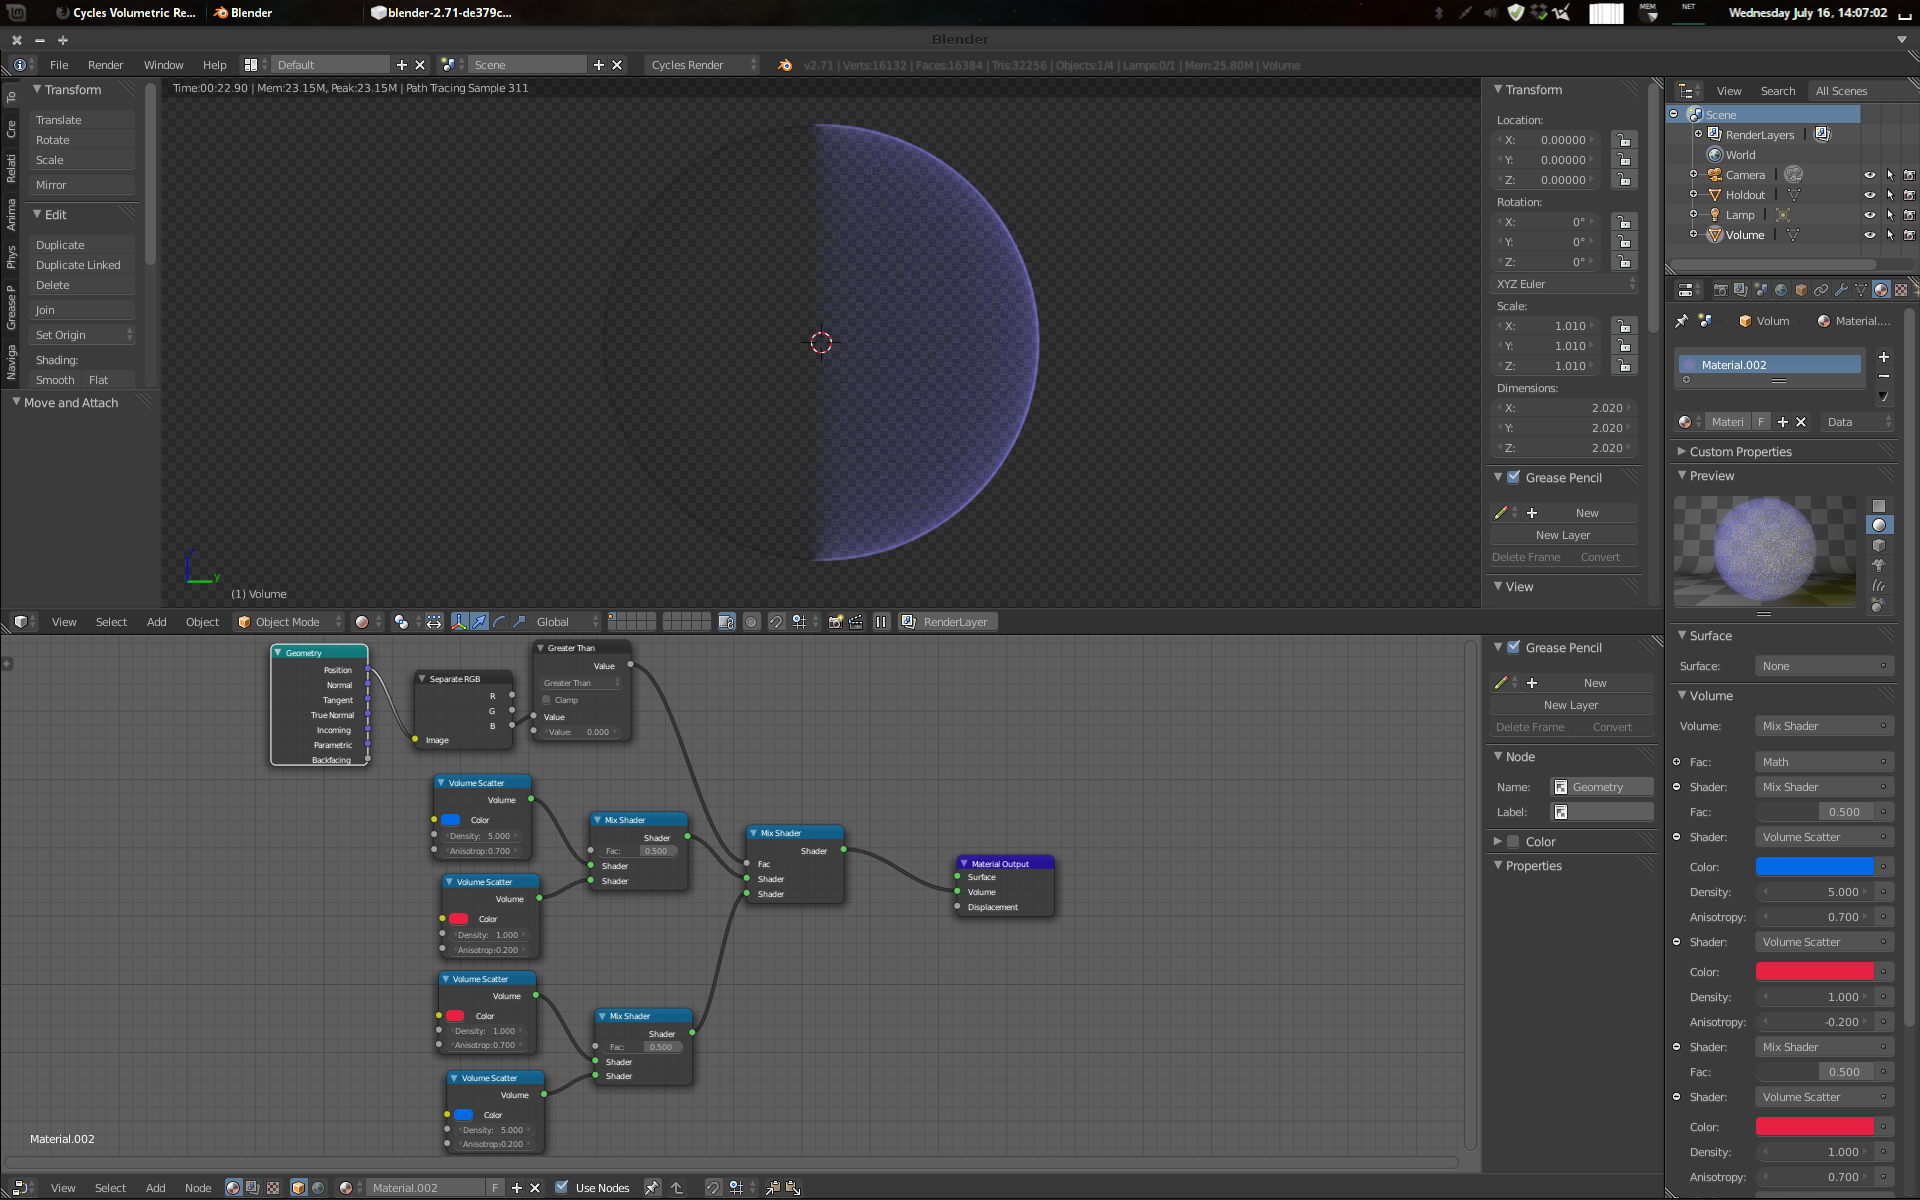Select the World settings icon in outliner
This screenshot has height=1200, width=1920.
tap(1714, 155)
